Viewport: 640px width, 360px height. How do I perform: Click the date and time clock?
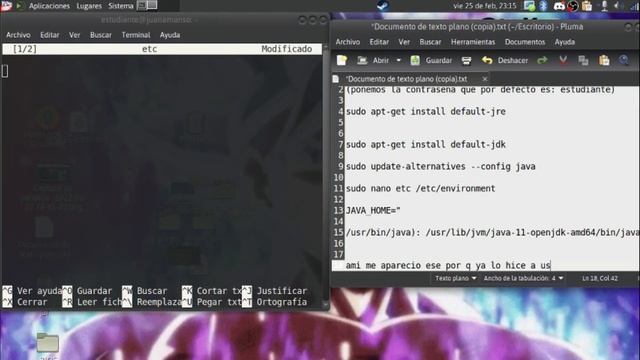[484, 6]
